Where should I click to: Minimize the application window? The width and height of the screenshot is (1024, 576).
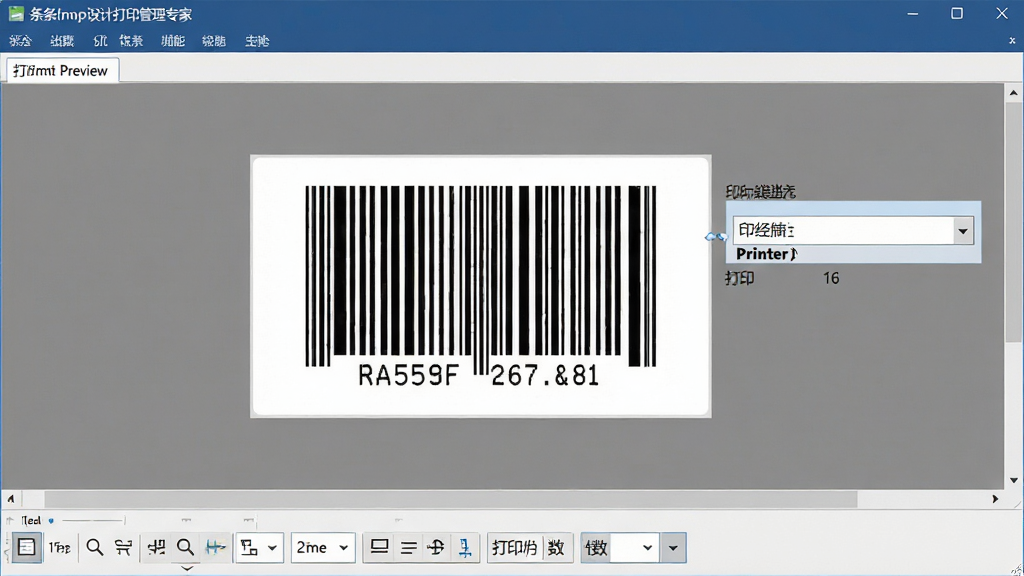tap(913, 14)
